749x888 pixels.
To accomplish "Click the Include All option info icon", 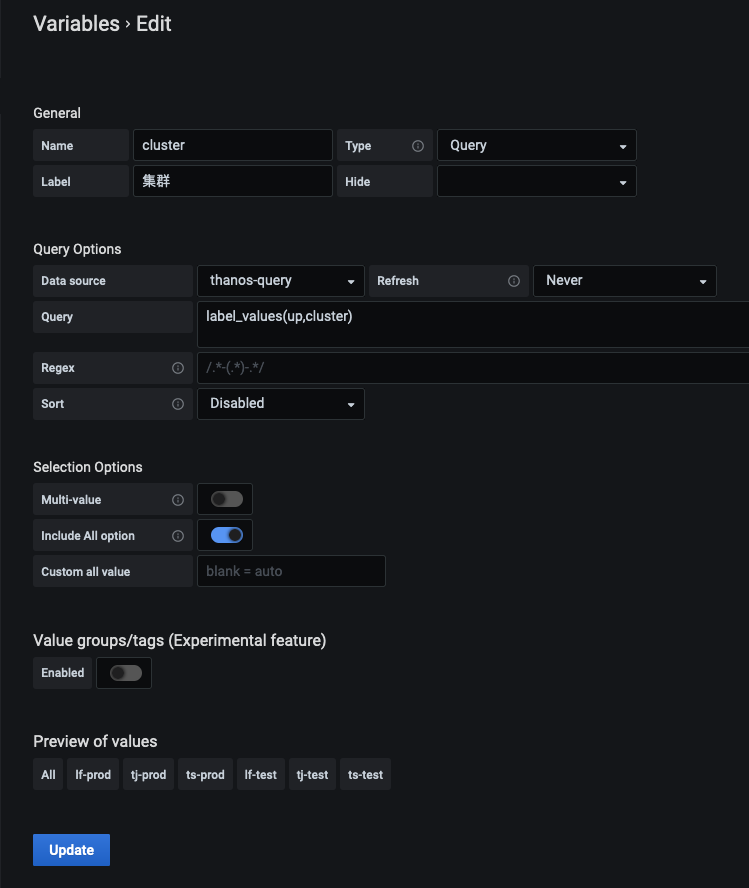I will coord(178,536).
